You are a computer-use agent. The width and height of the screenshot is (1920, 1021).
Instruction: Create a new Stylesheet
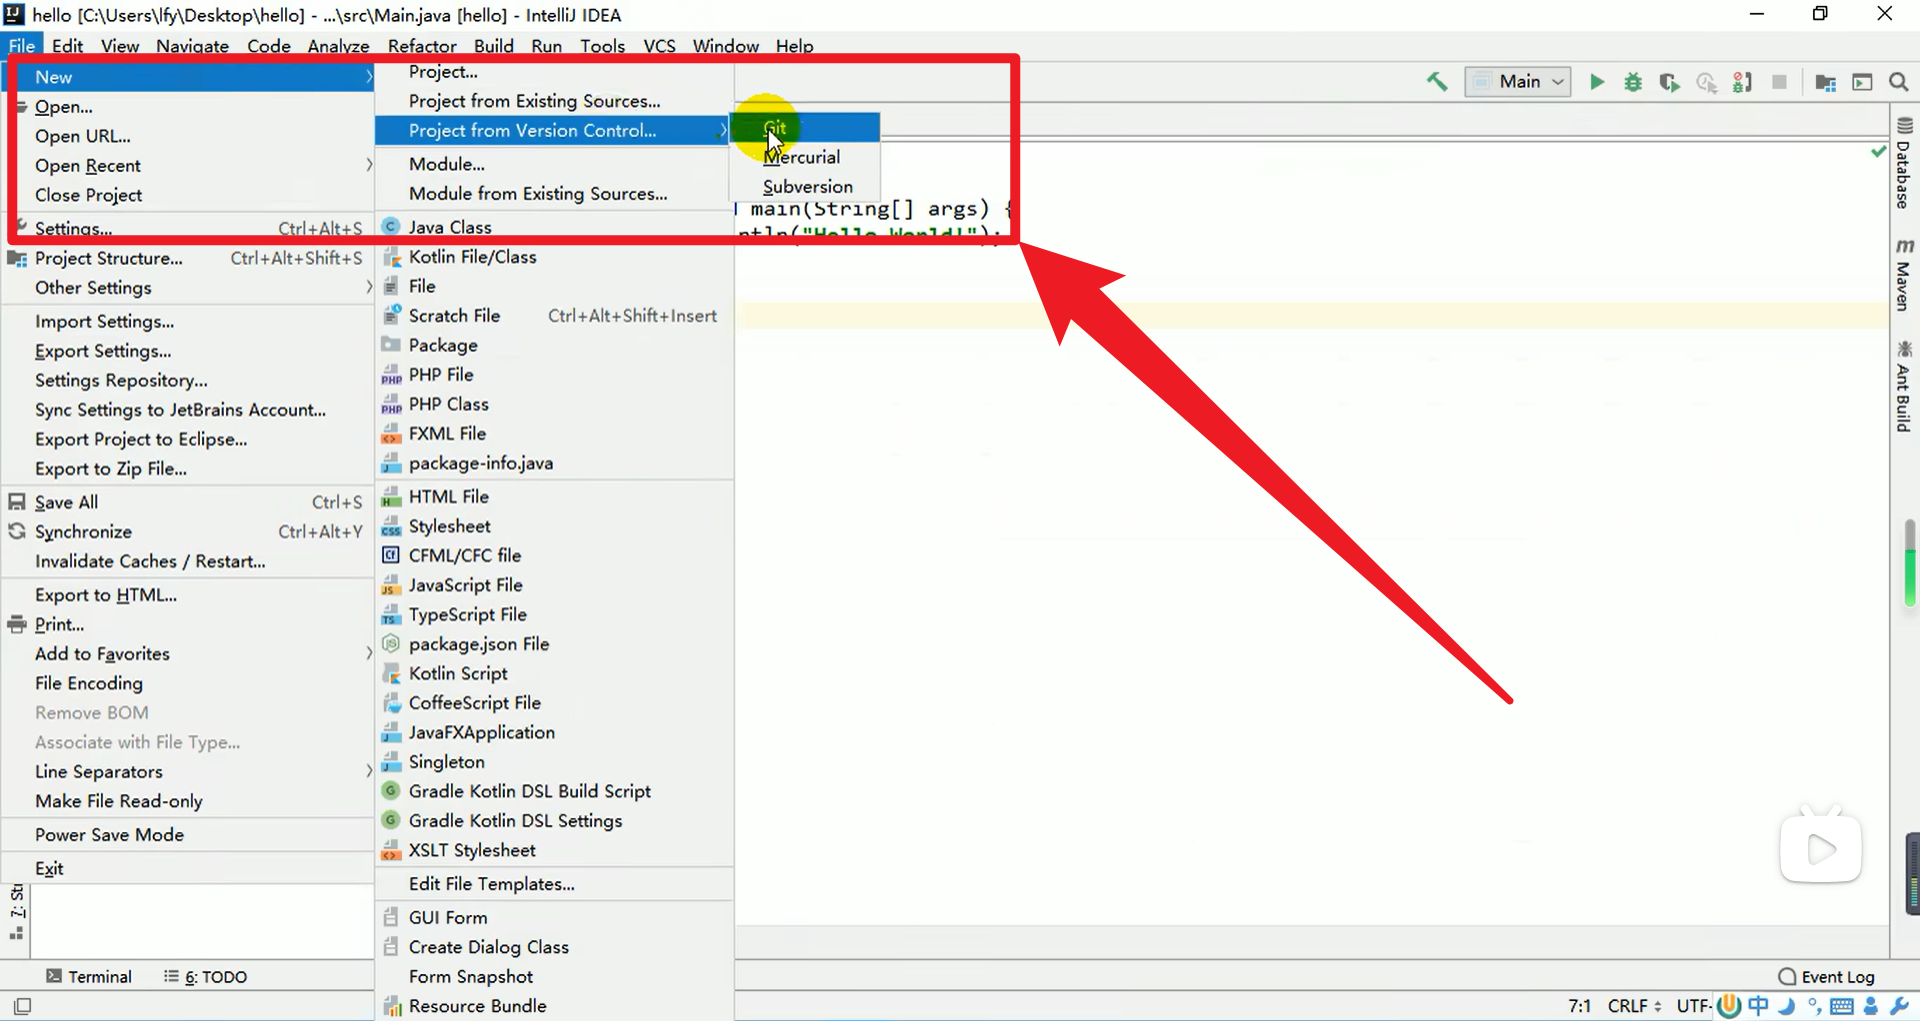pos(554,526)
